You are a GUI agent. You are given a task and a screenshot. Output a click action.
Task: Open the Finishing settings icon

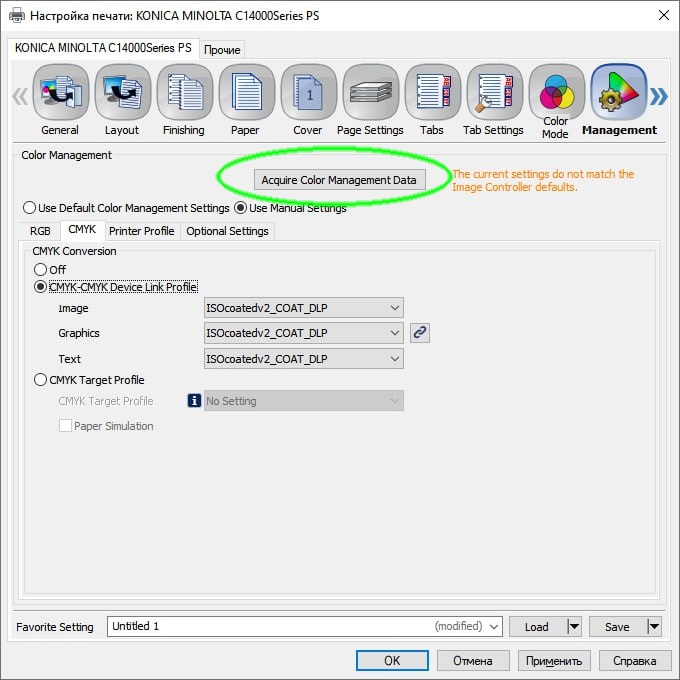click(x=185, y=92)
